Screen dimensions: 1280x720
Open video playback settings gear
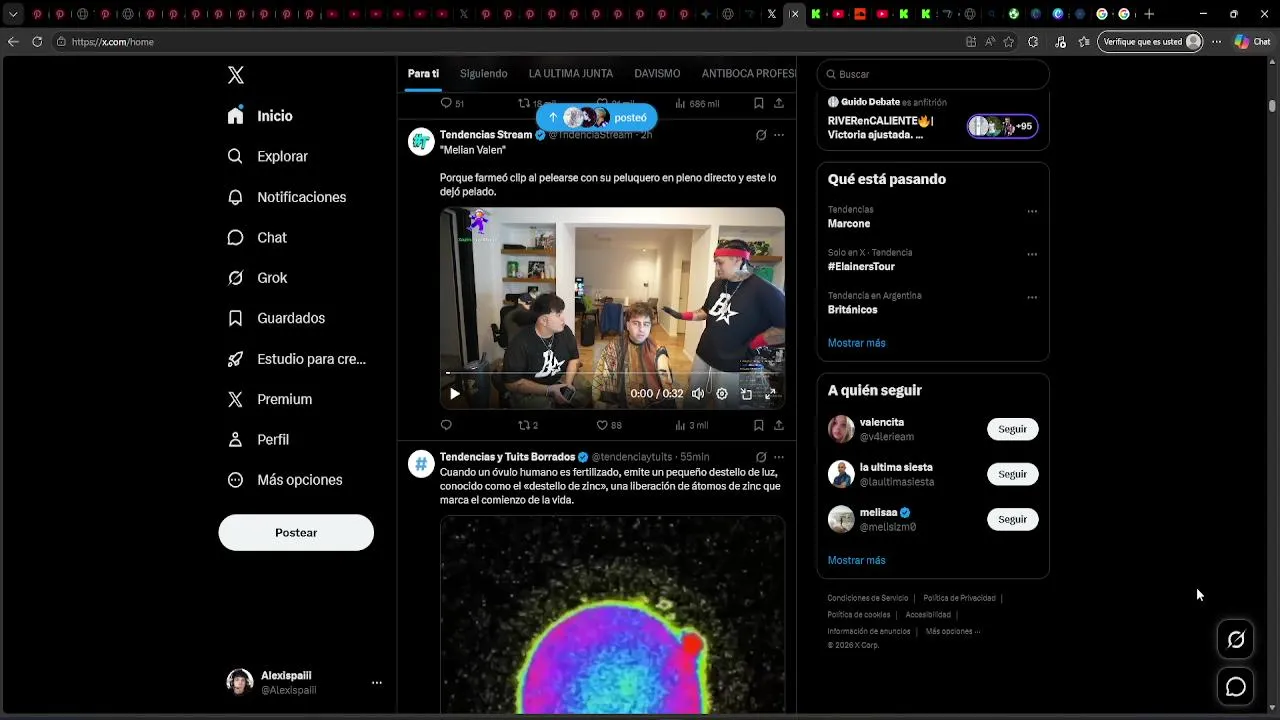pyautogui.click(x=722, y=394)
